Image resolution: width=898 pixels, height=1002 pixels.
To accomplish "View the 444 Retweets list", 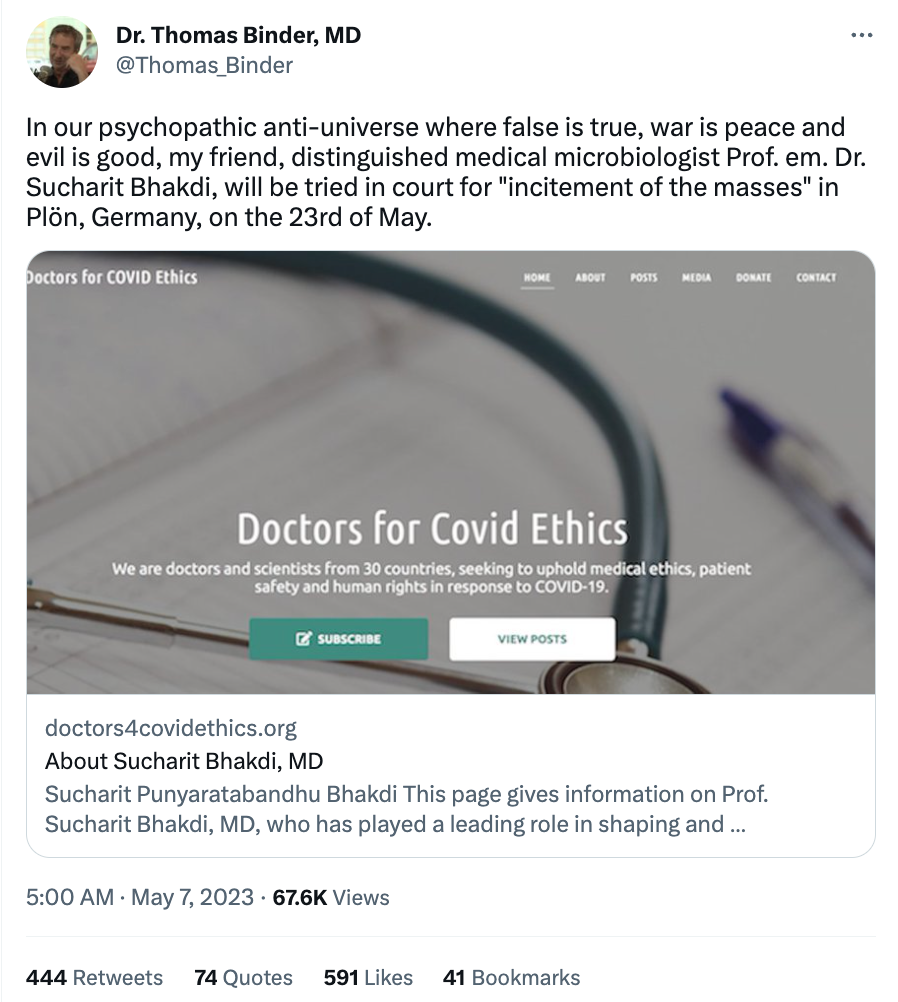I will [94, 977].
